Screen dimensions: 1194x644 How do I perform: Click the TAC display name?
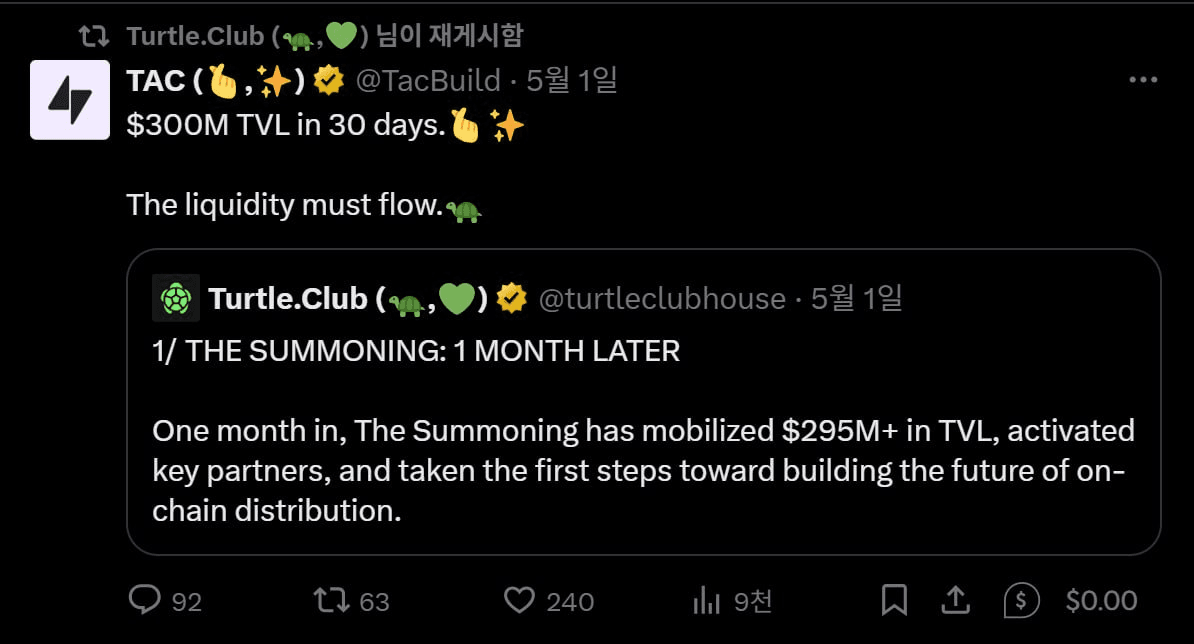click(216, 81)
